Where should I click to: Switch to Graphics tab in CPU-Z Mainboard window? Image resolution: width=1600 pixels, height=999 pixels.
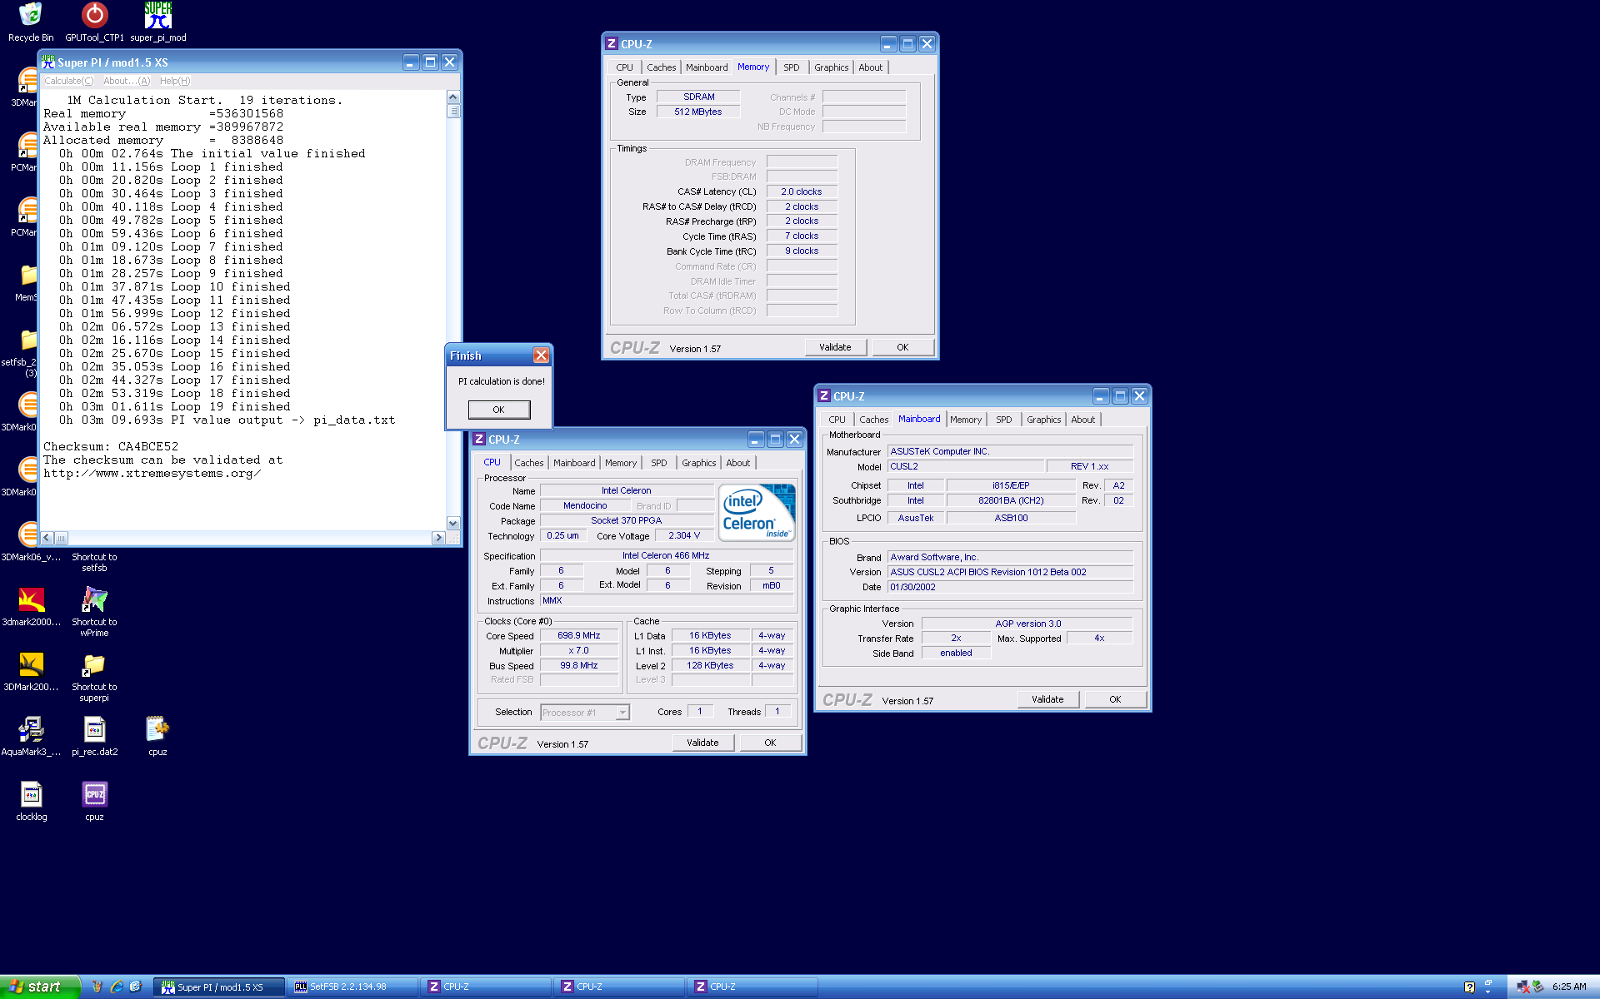1043,420
